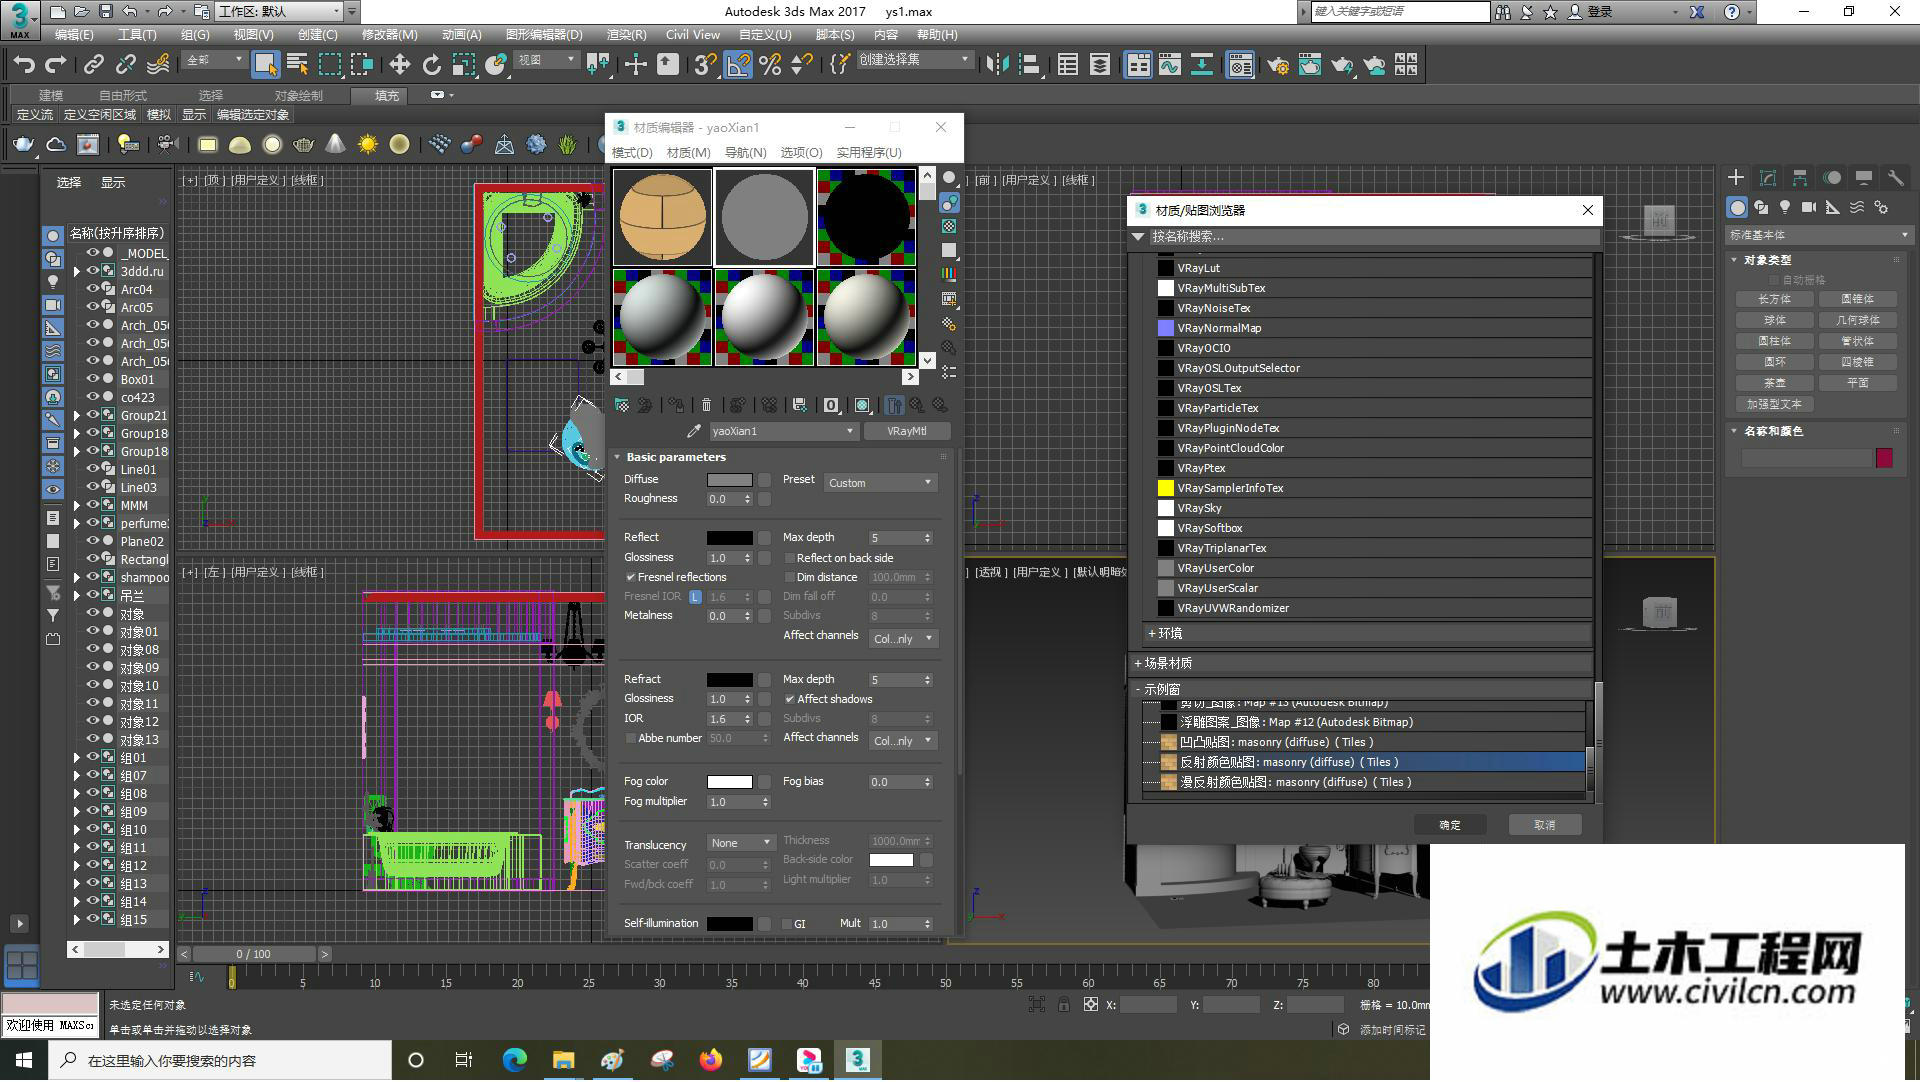Toggle the Angle Snap tool
This screenshot has width=1920, height=1082.
(738, 65)
